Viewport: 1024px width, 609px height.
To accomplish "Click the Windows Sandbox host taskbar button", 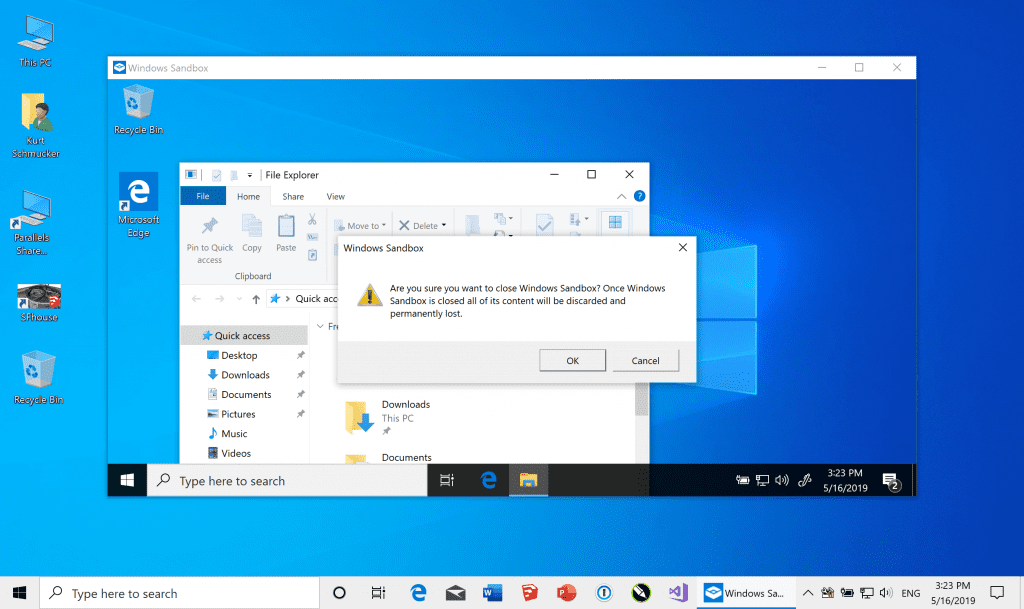I will click(746, 593).
